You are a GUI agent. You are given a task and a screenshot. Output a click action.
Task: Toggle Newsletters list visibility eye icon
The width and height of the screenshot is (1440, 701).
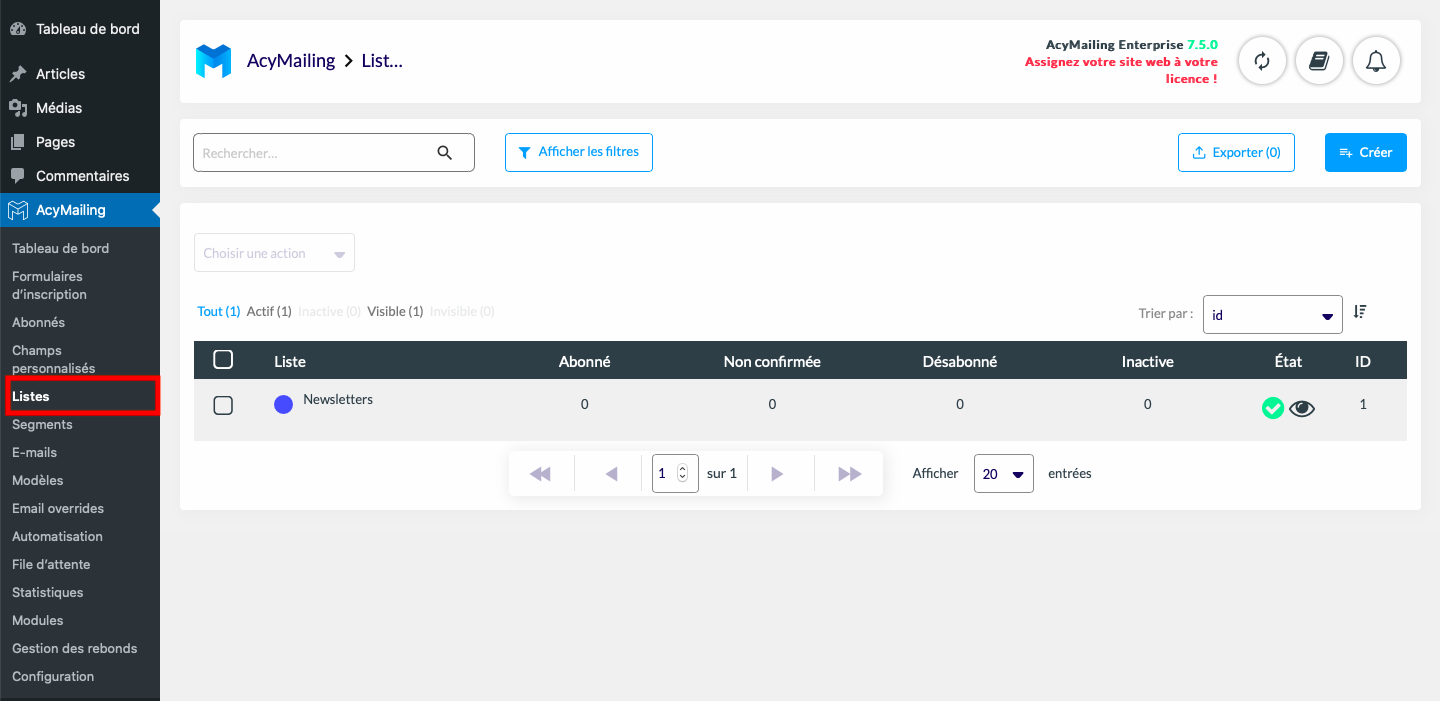pyautogui.click(x=1302, y=408)
